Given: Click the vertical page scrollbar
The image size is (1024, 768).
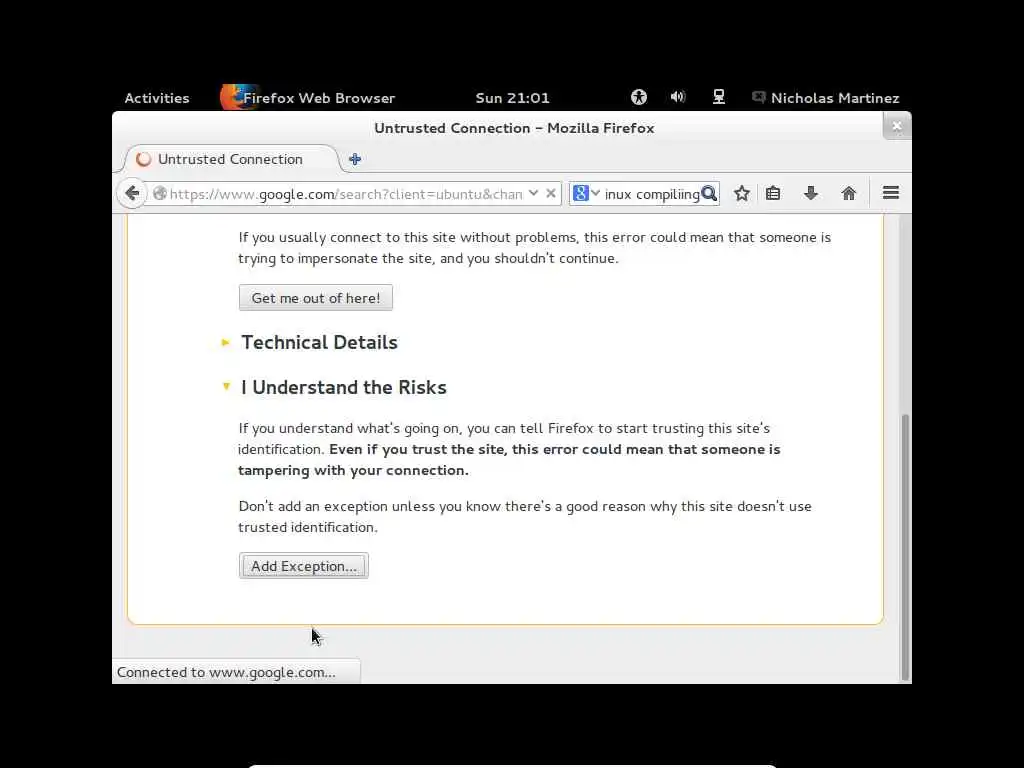Looking at the screenshot, I should [x=904, y=547].
